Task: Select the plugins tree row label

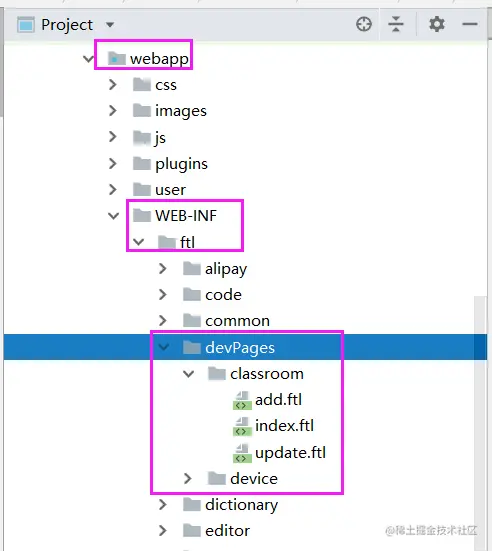Action: click(x=181, y=164)
